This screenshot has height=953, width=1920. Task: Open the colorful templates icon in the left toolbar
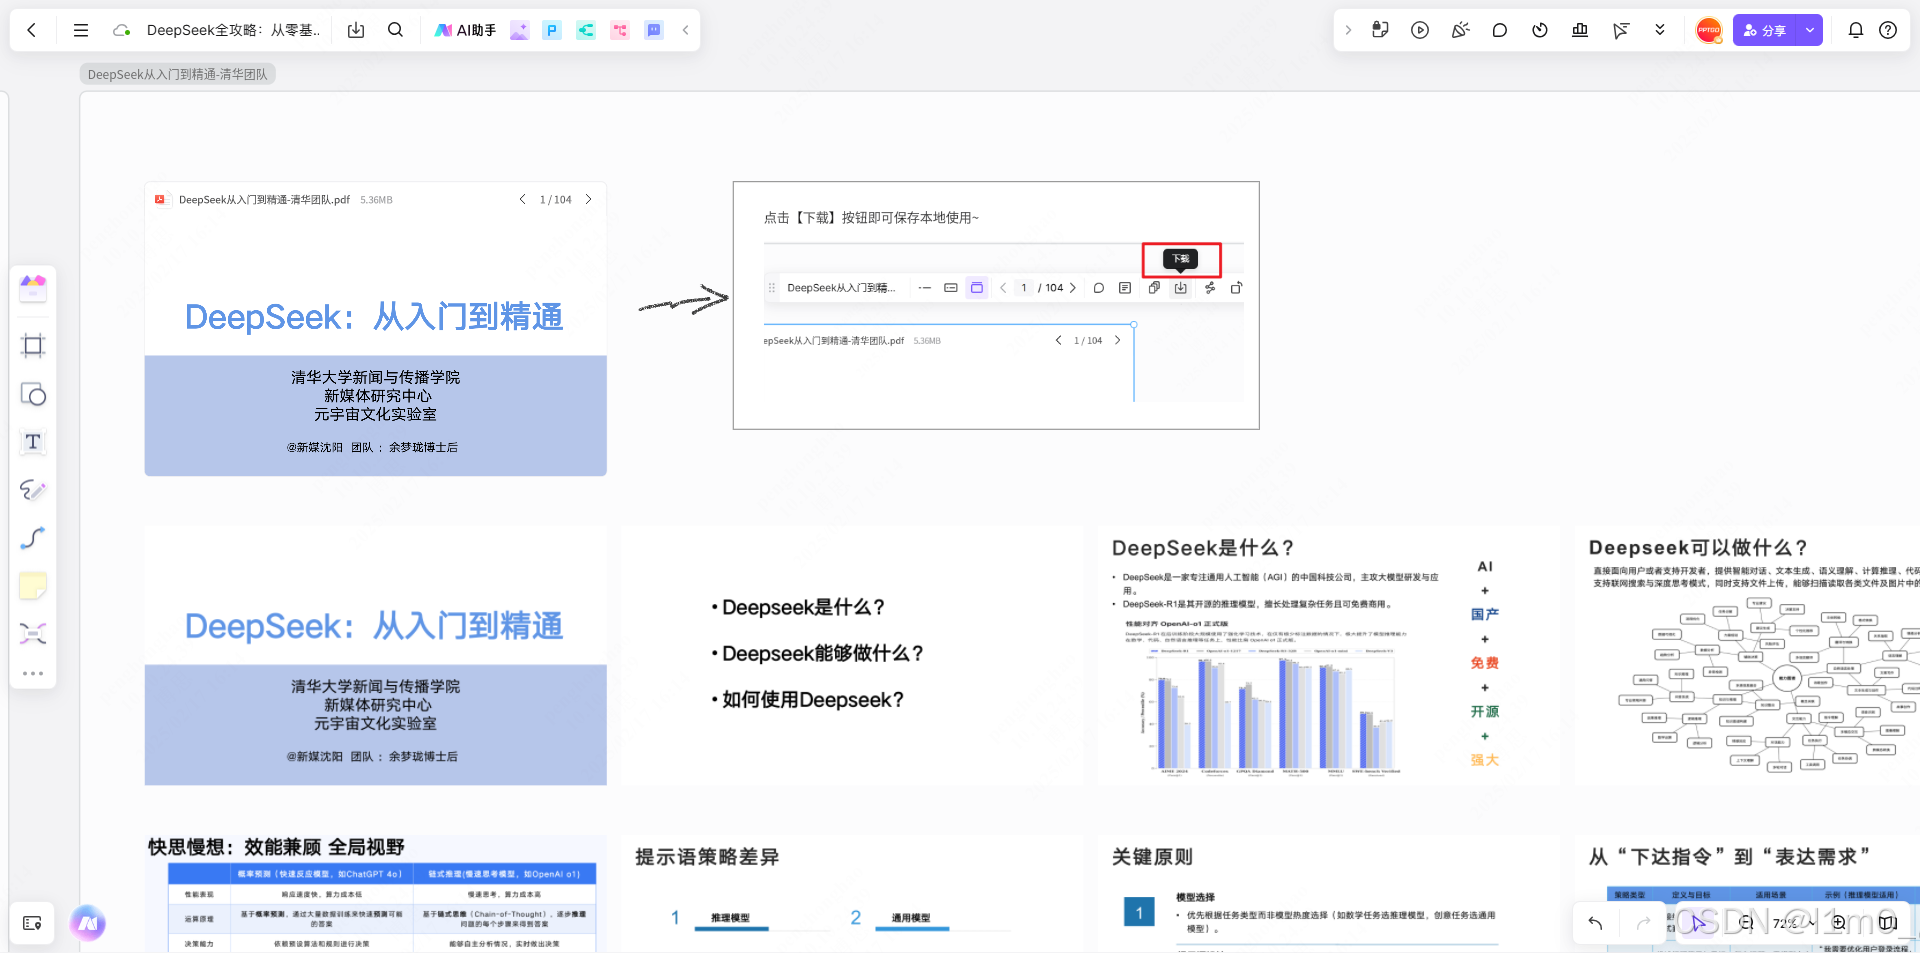tap(33, 289)
